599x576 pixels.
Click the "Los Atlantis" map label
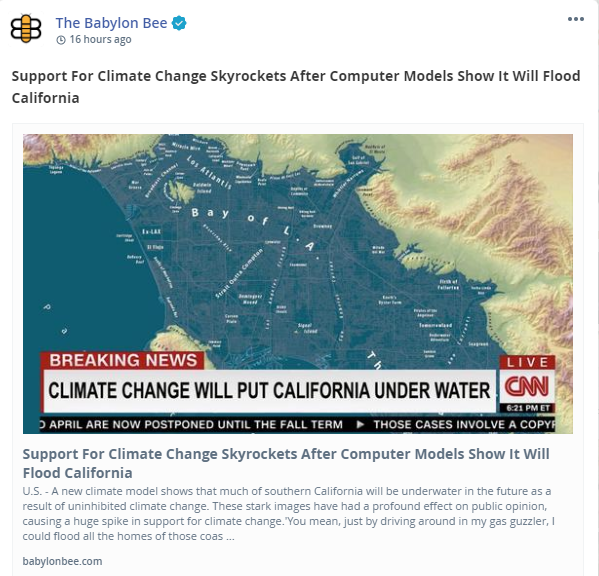[x=209, y=172]
